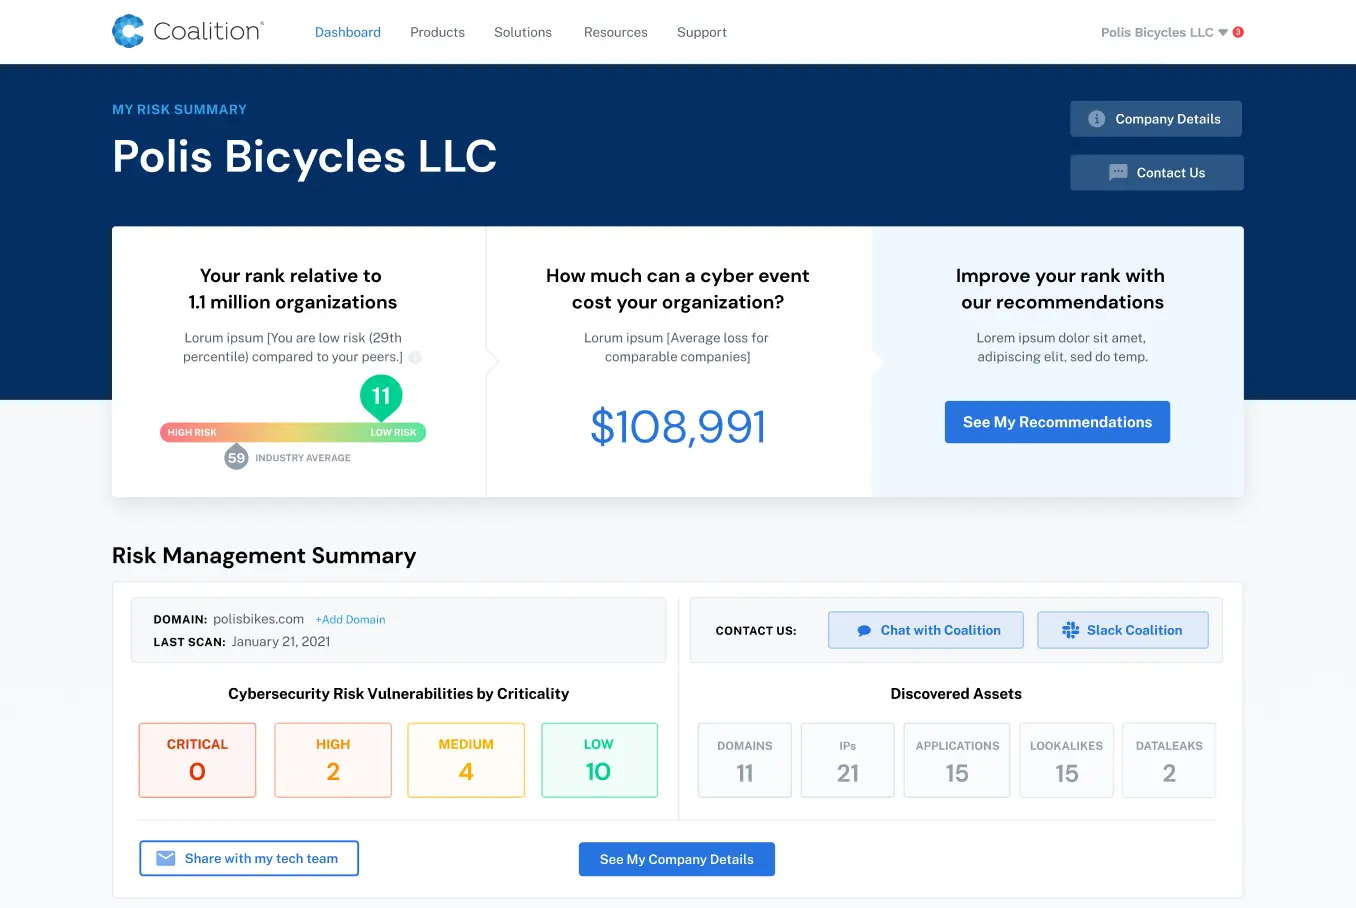Click the INDUSTRY AVERAGE label
The height and width of the screenshot is (908, 1356).
tap(303, 458)
